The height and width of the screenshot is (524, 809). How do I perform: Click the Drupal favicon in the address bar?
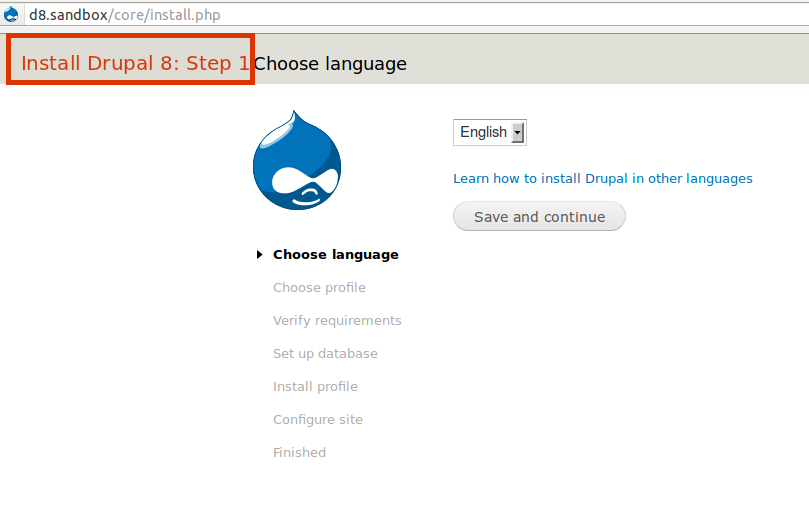pyautogui.click(x=11, y=14)
